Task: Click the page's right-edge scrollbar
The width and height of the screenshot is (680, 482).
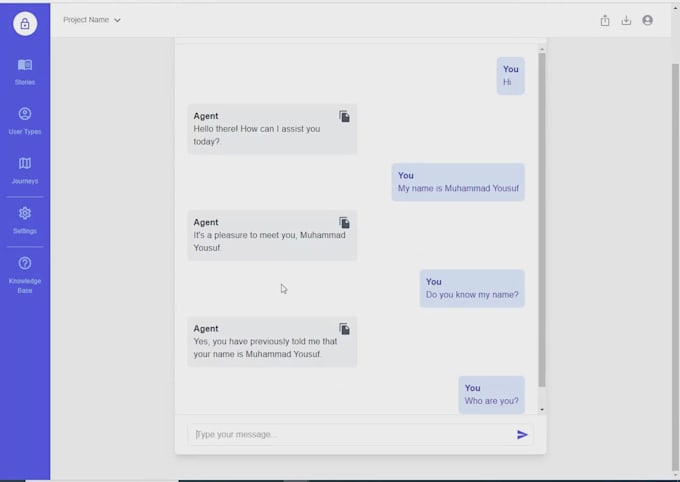Action: [x=675, y=267]
